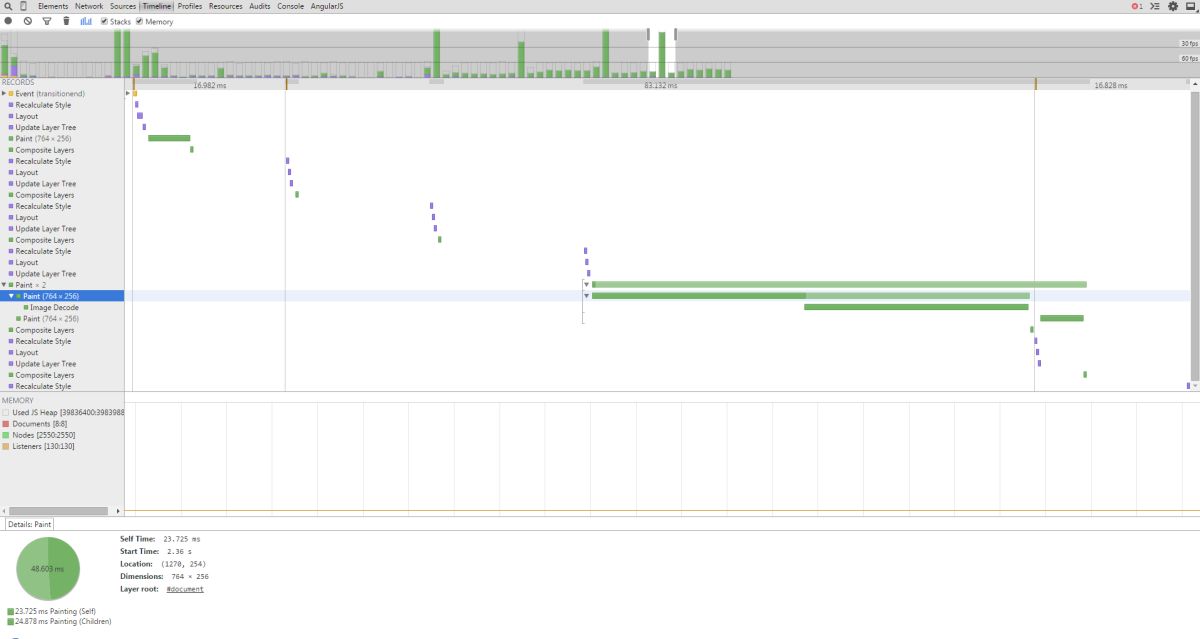1200x639 pixels.
Task: Open the AngularJS tab
Action: point(327,6)
